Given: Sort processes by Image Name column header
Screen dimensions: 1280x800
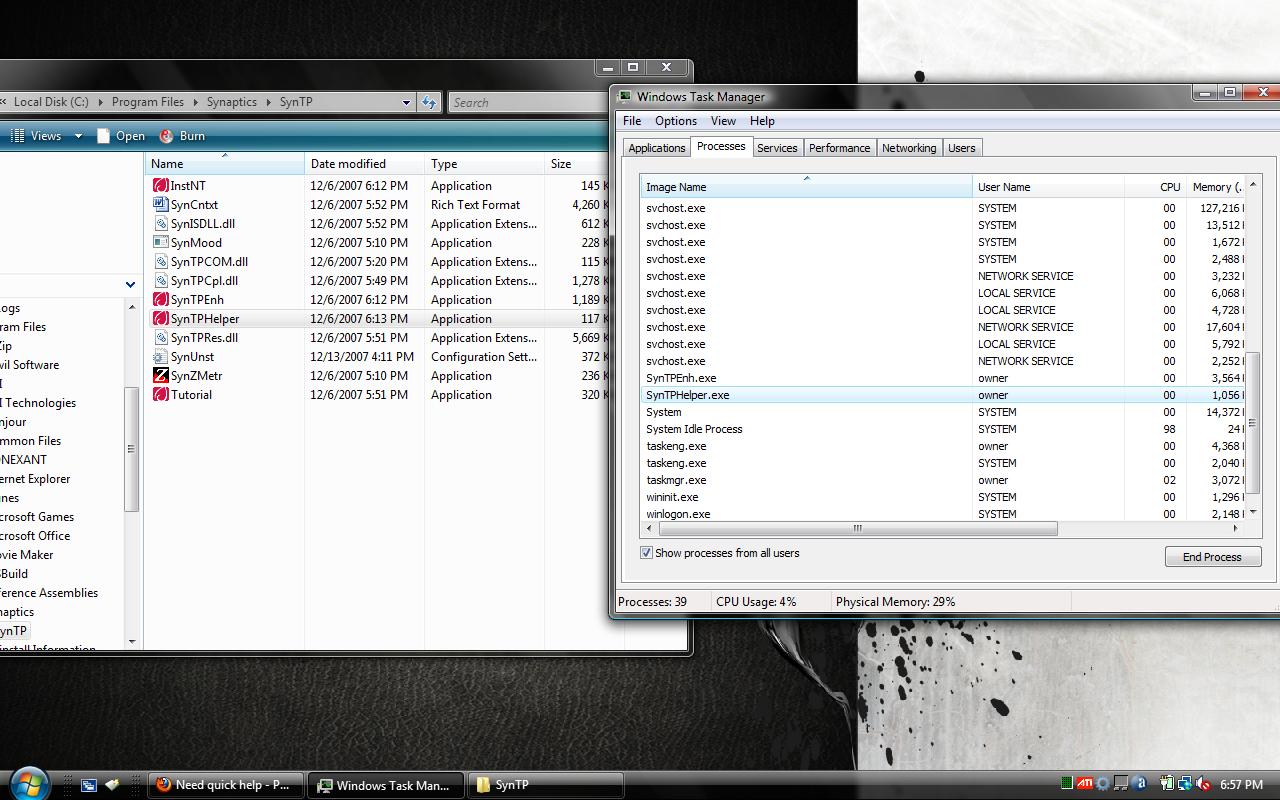Looking at the screenshot, I should [806, 187].
